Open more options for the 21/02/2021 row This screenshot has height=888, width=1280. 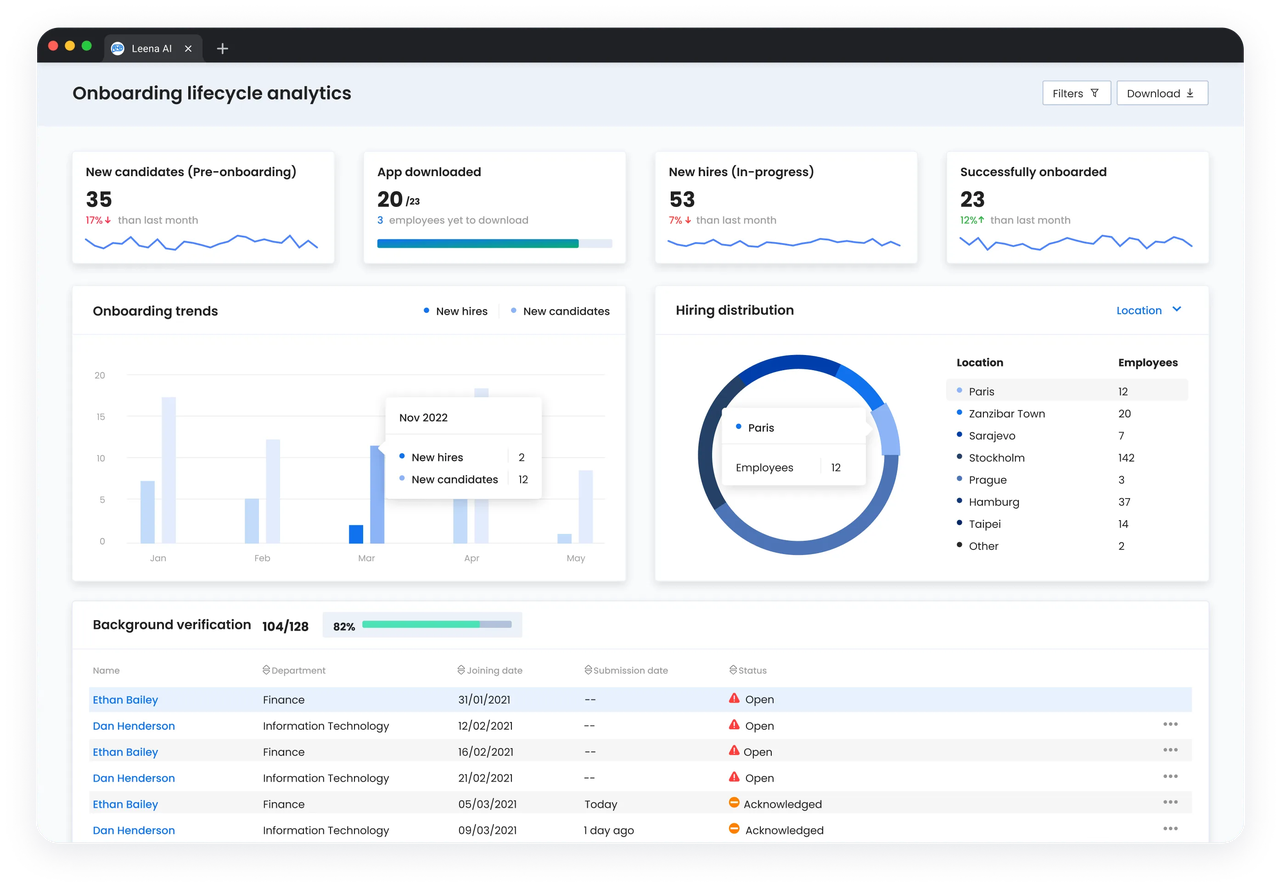tap(1170, 776)
